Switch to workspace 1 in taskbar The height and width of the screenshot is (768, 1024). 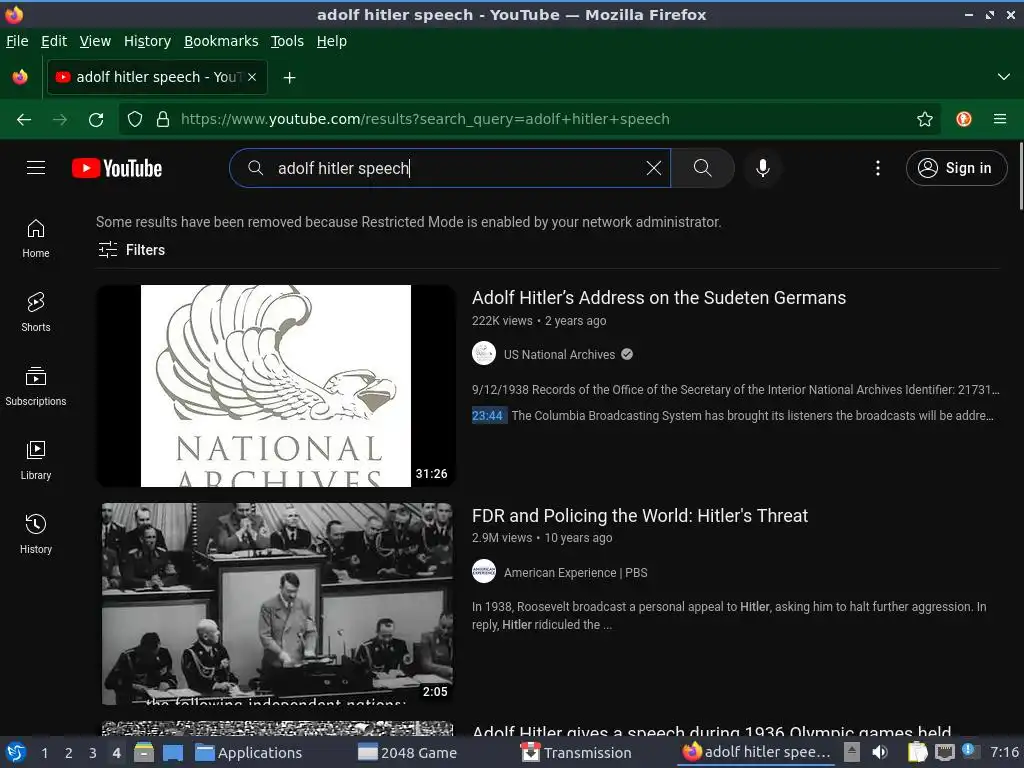tap(44, 753)
